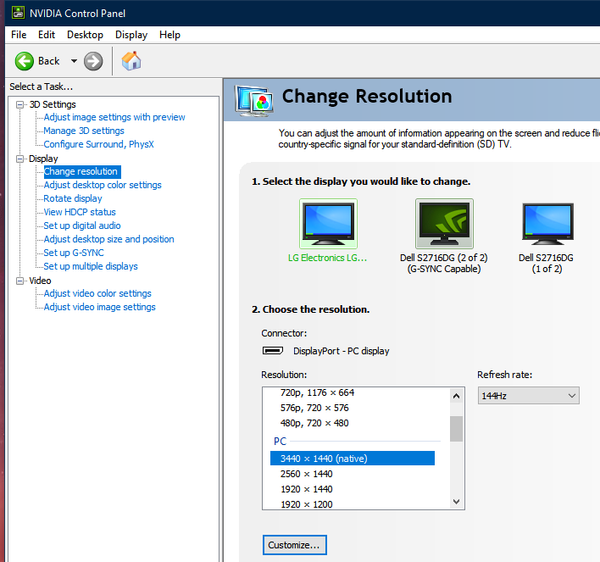Open Rotate display task
Screen dimensions: 600x562
tap(73, 199)
